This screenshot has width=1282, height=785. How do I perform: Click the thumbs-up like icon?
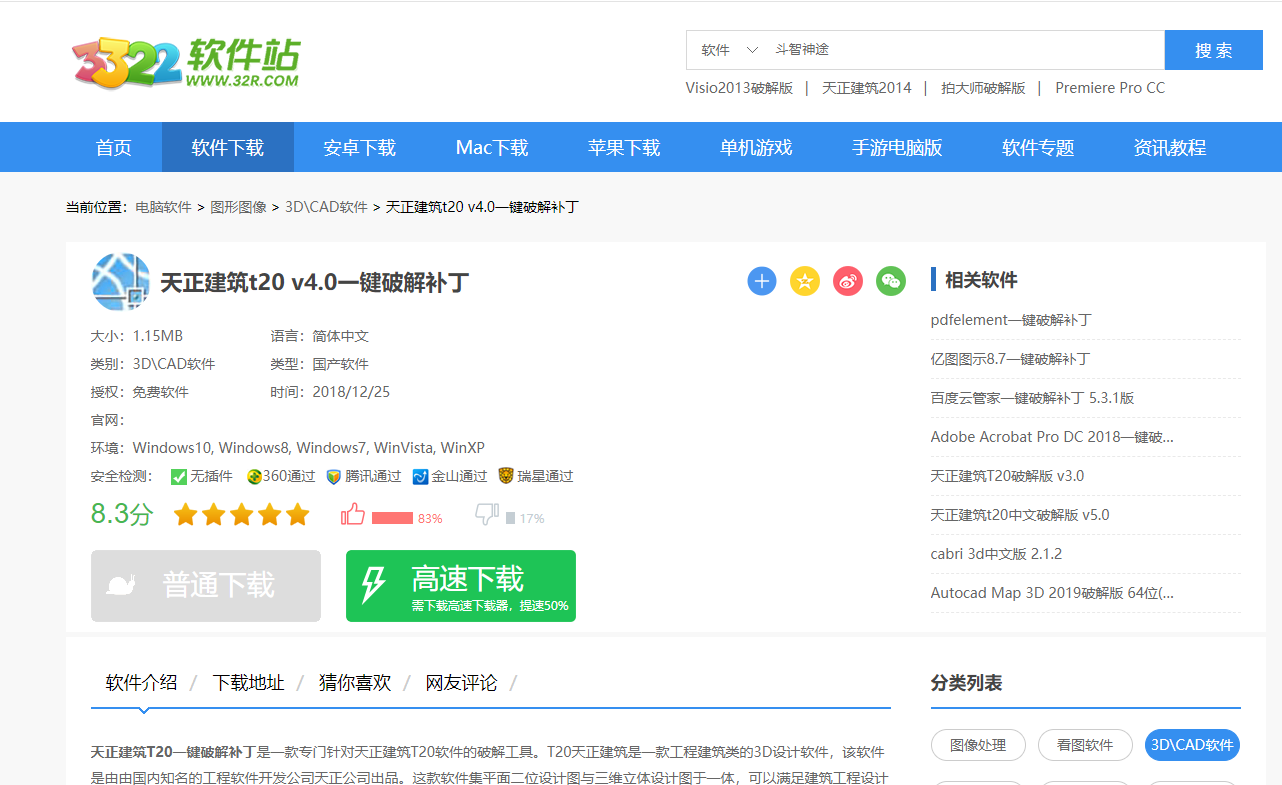click(x=353, y=515)
